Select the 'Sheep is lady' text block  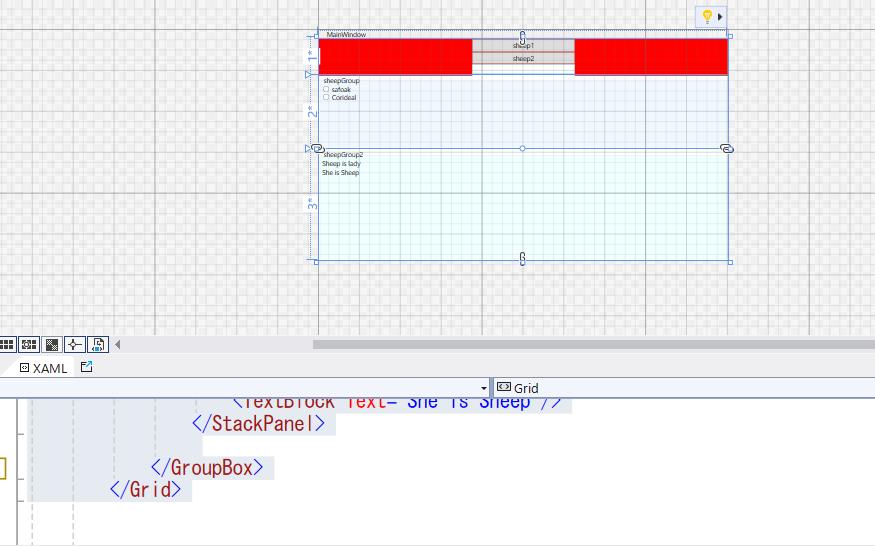click(x=341, y=164)
